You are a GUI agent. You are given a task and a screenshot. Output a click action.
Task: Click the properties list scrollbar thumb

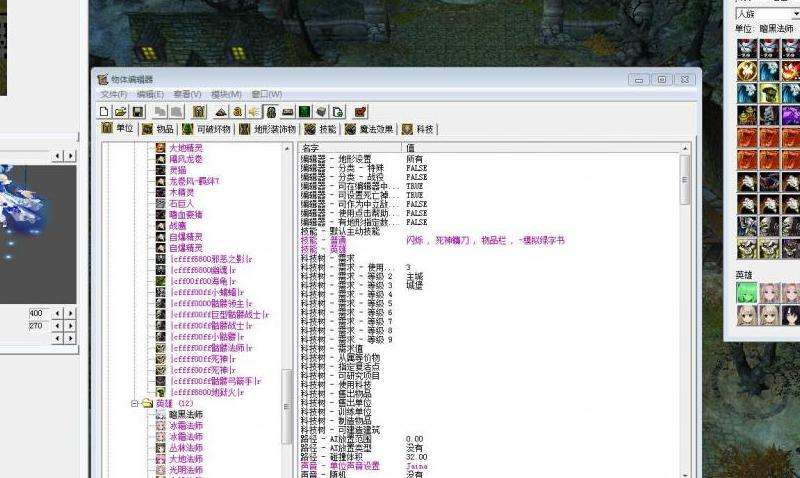pyautogui.click(x=685, y=179)
